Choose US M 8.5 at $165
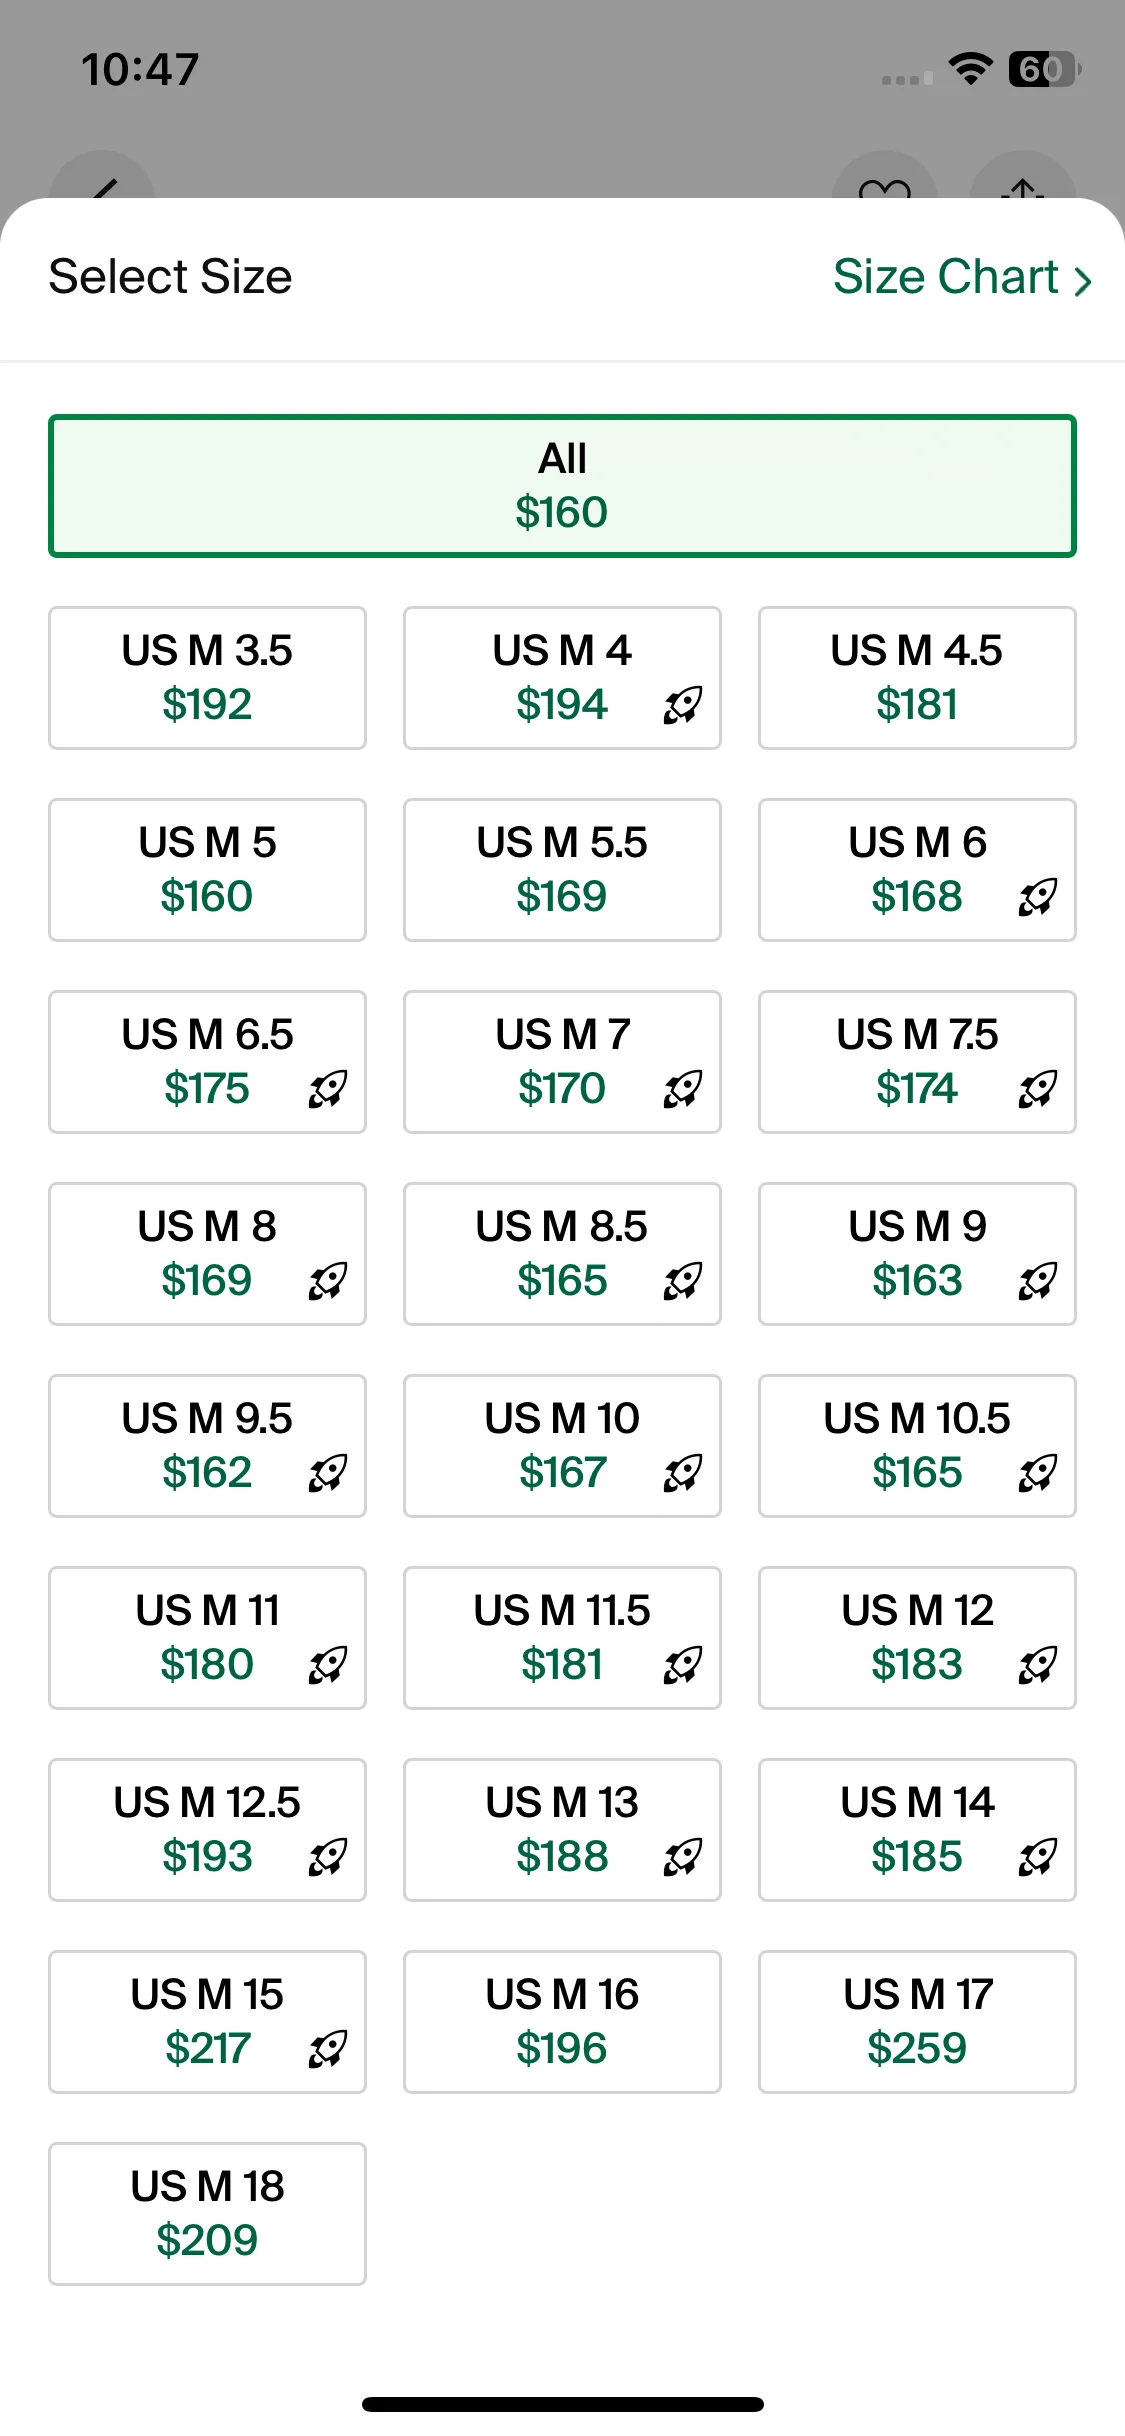 click(x=562, y=1254)
